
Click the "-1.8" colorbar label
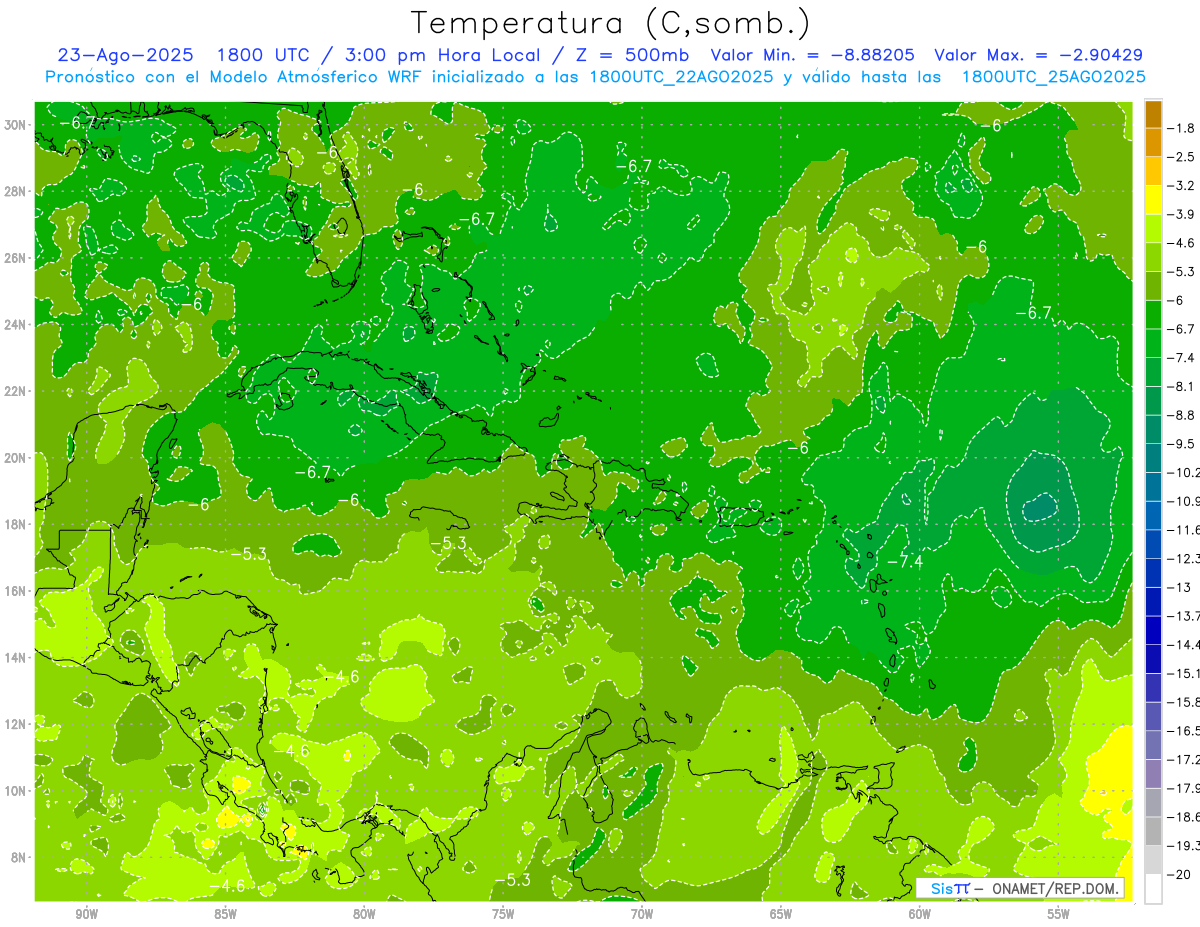point(1181,128)
